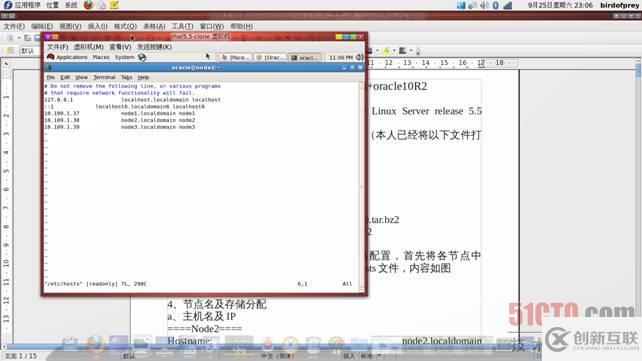Click the date and time 23:06 in top panel
Viewport: 642px width, 361px height.
pos(560,5)
